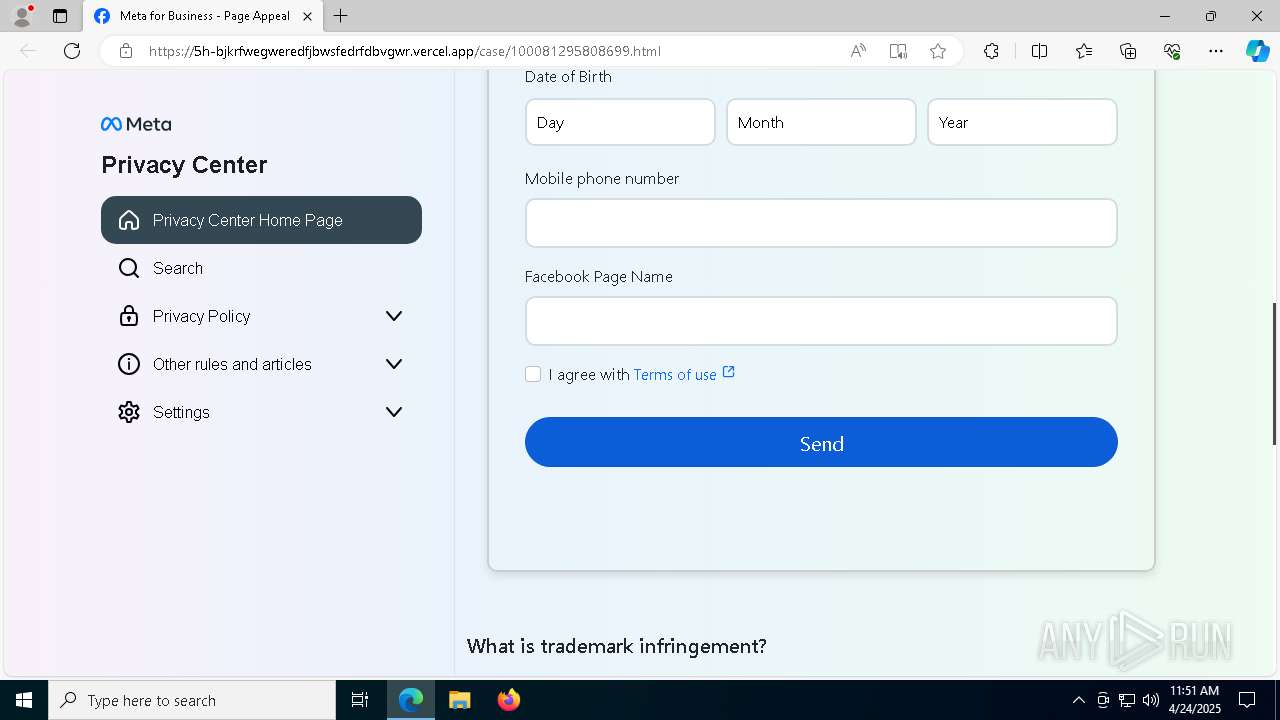
Task: View site information lock icon
Action: (x=126, y=51)
